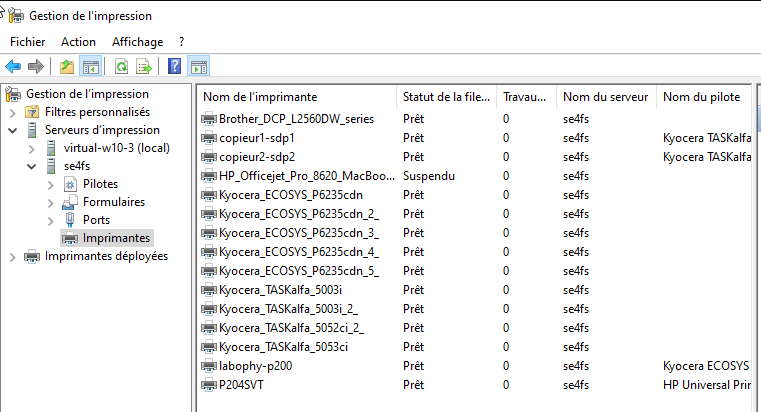
Task: Click the printer icon of Brother_DCP_L2560DW_series
Action: [x=209, y=119]
